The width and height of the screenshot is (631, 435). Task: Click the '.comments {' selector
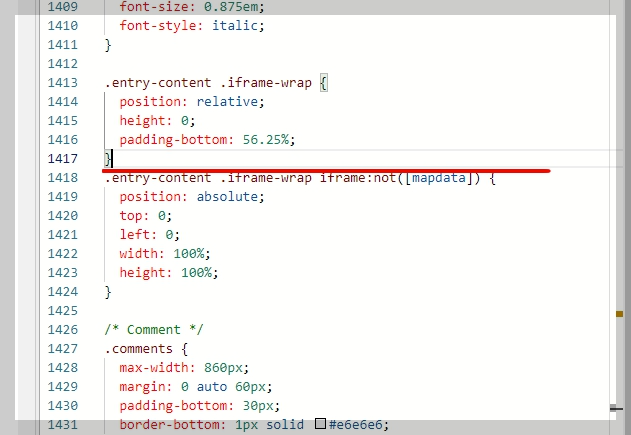[x=146, y=349]
